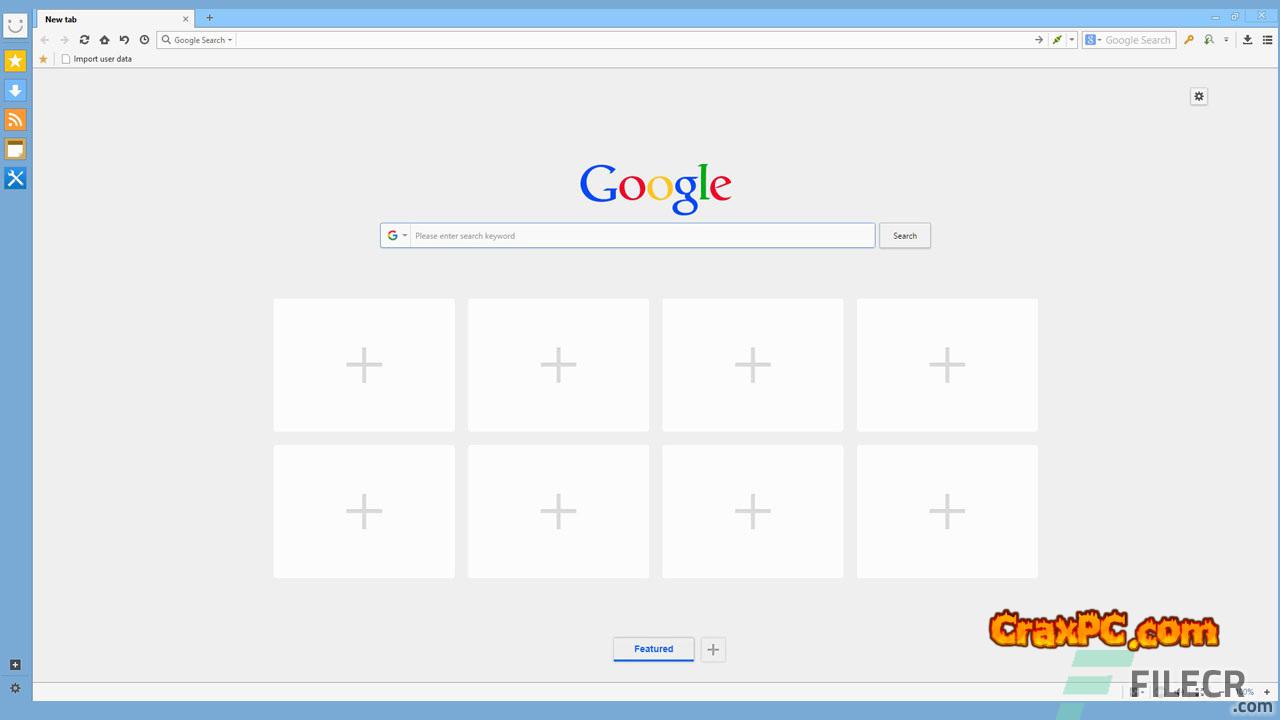Open the RSS feed reader sidebar panel
This screenshot has height=720, width=1280.
[x=15, y=120]
